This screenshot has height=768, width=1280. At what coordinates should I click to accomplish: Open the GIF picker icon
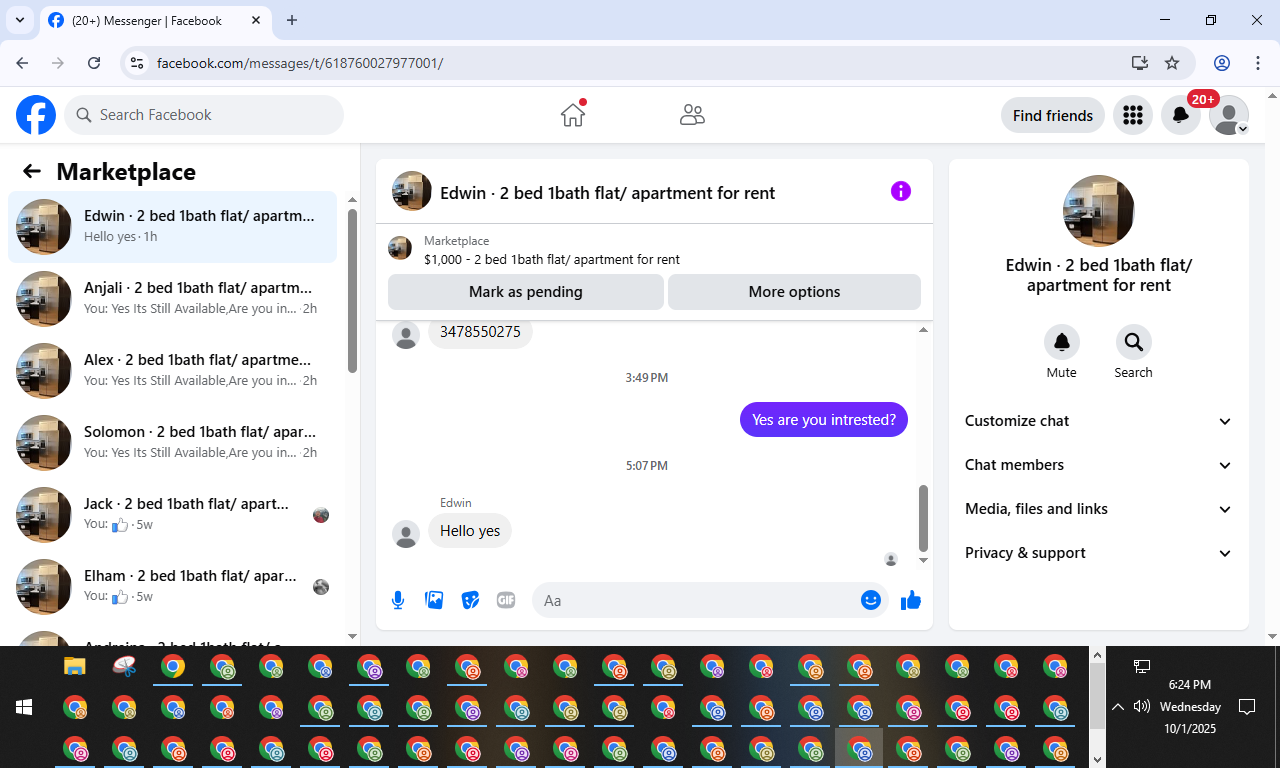506,600
